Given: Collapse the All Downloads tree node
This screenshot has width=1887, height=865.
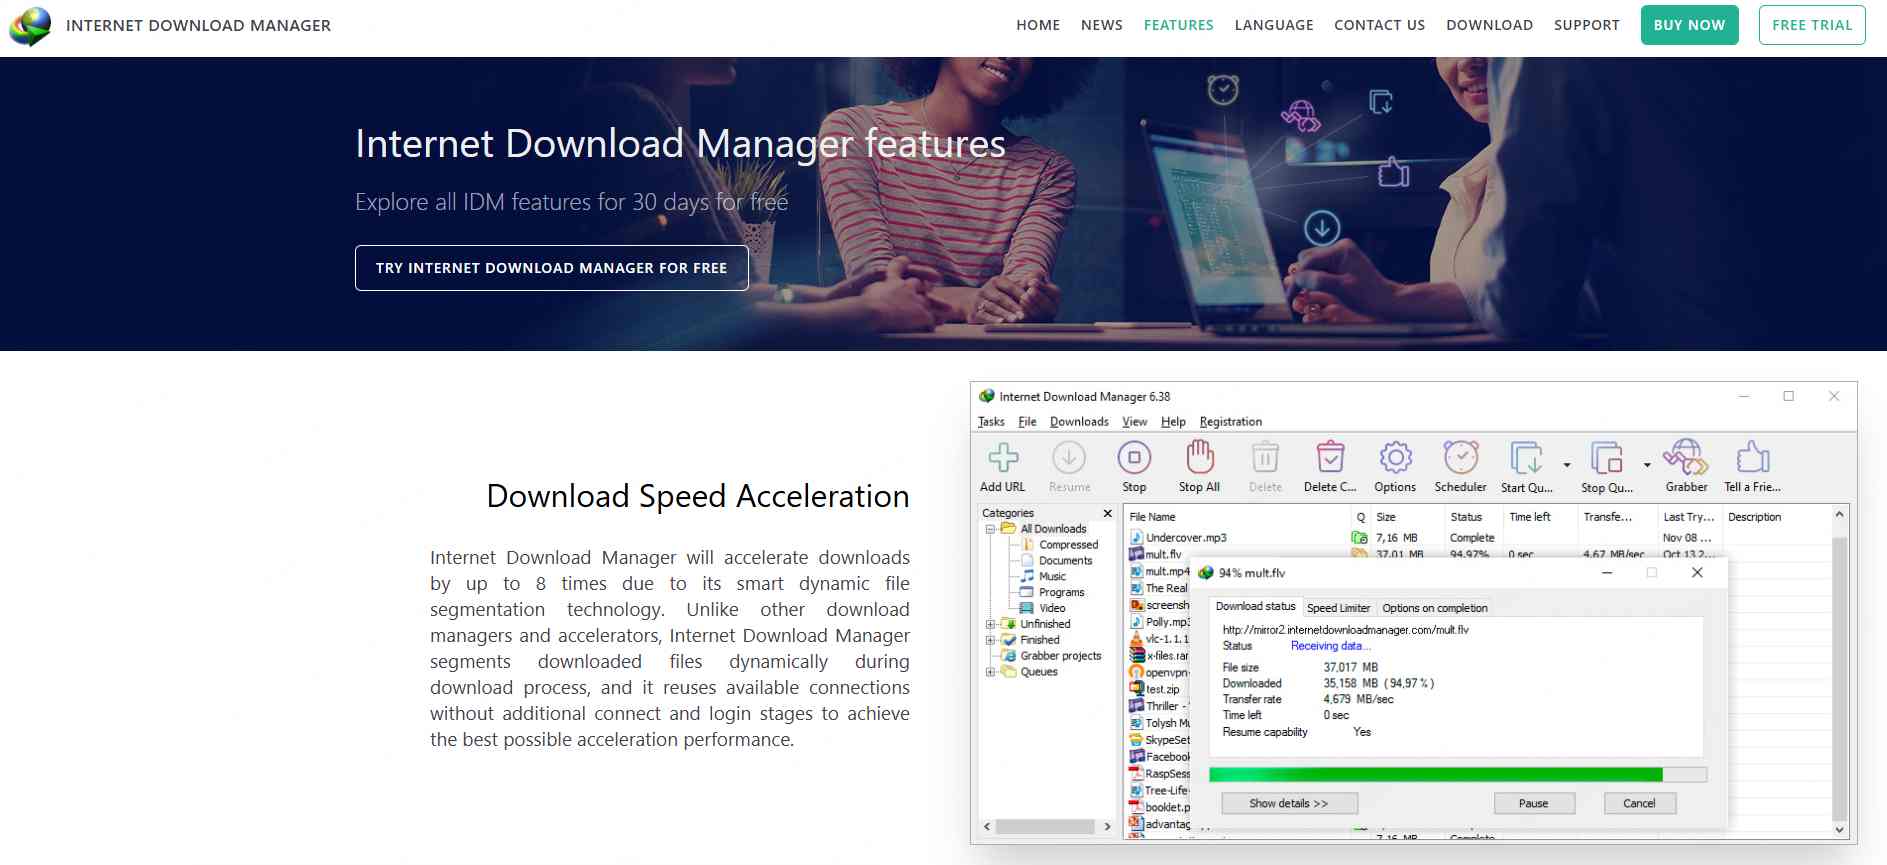Looking at the screenshot, I should (990, 529).
